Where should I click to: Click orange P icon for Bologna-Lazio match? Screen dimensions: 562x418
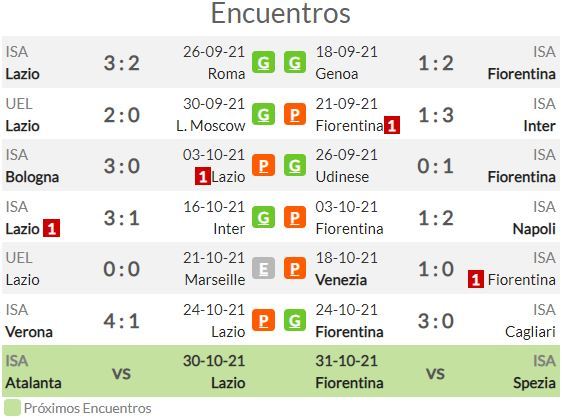click(x=263, y=165)
